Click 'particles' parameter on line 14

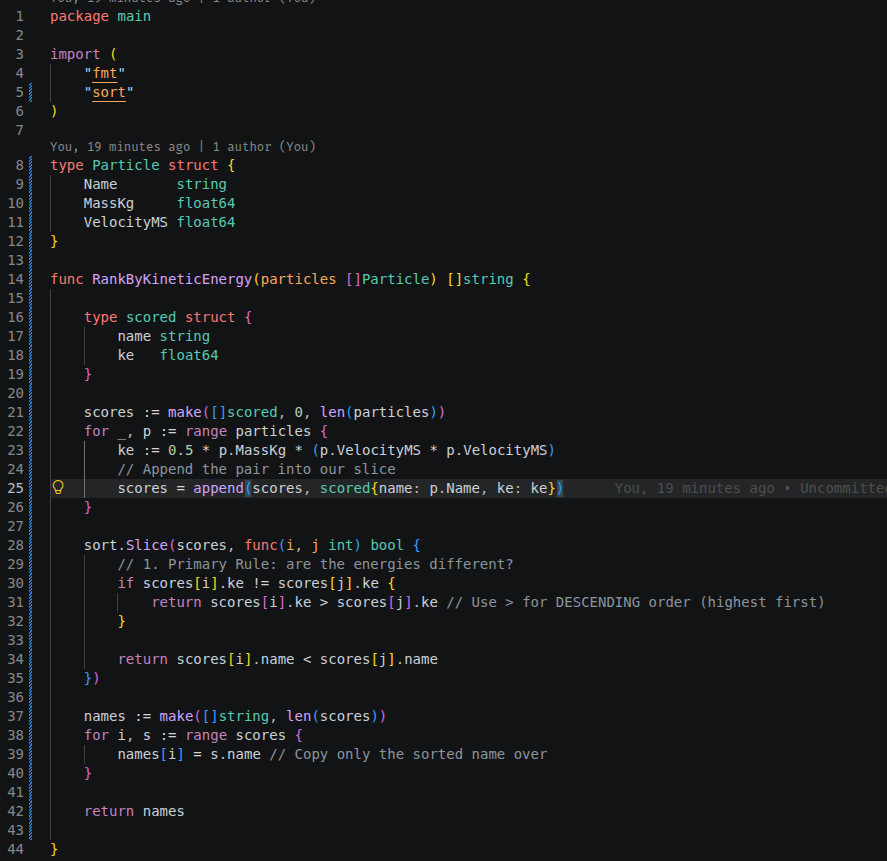(298, 279)
